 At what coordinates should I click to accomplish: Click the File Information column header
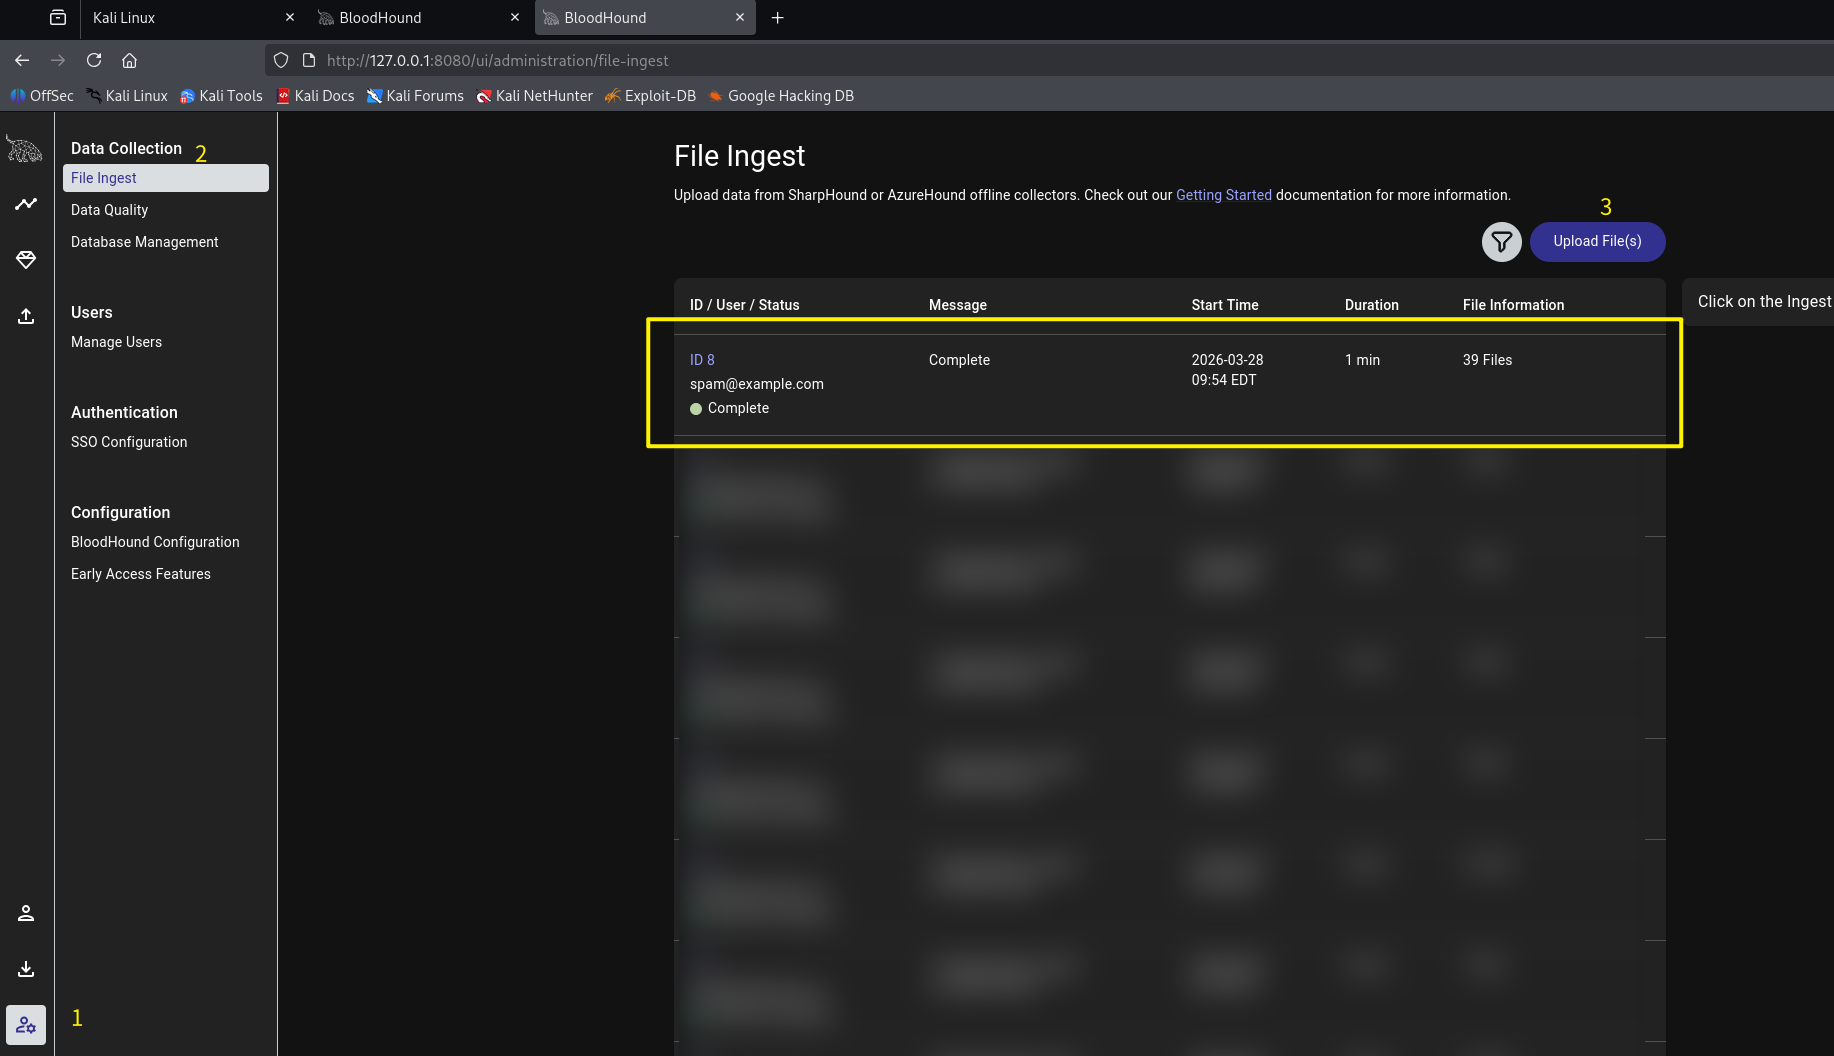point(1513,305)
